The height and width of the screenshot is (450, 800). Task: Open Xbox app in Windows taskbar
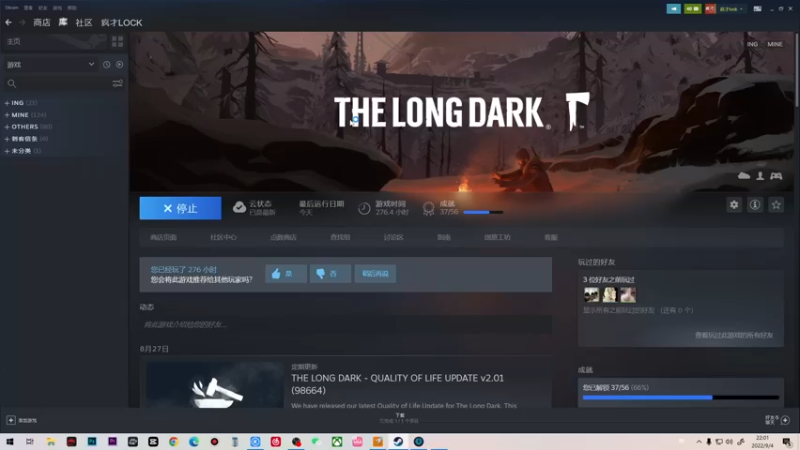point(337,441)
